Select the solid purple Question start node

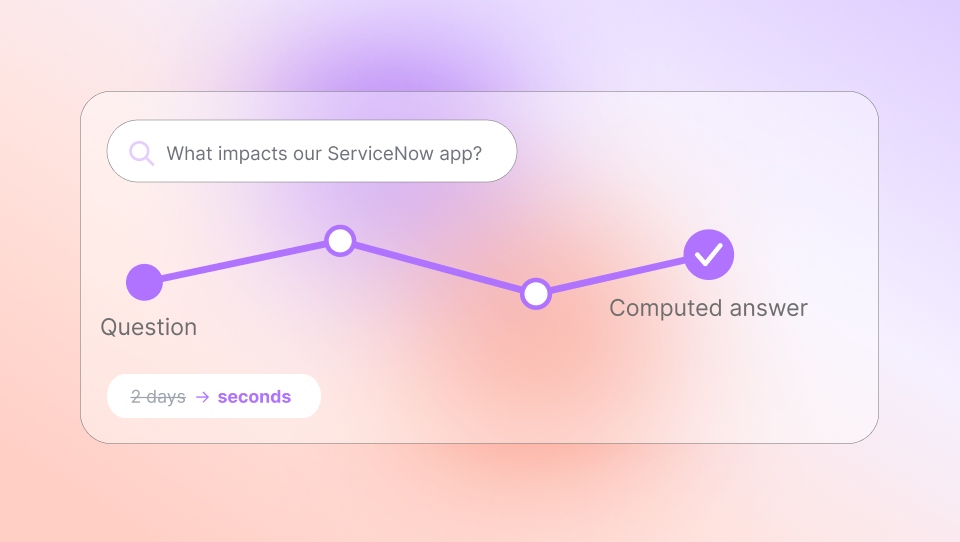click(x=144, y=282)
